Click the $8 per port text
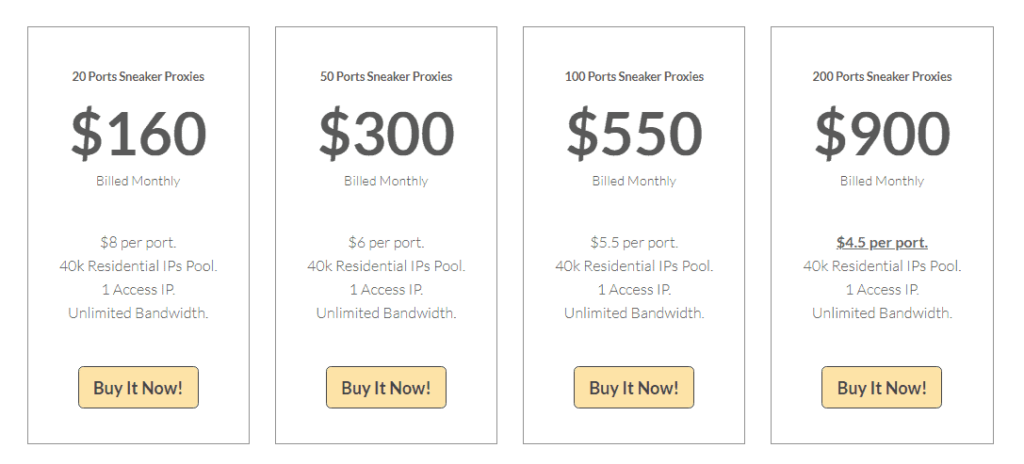1024x464 pixels. point(138,242)
